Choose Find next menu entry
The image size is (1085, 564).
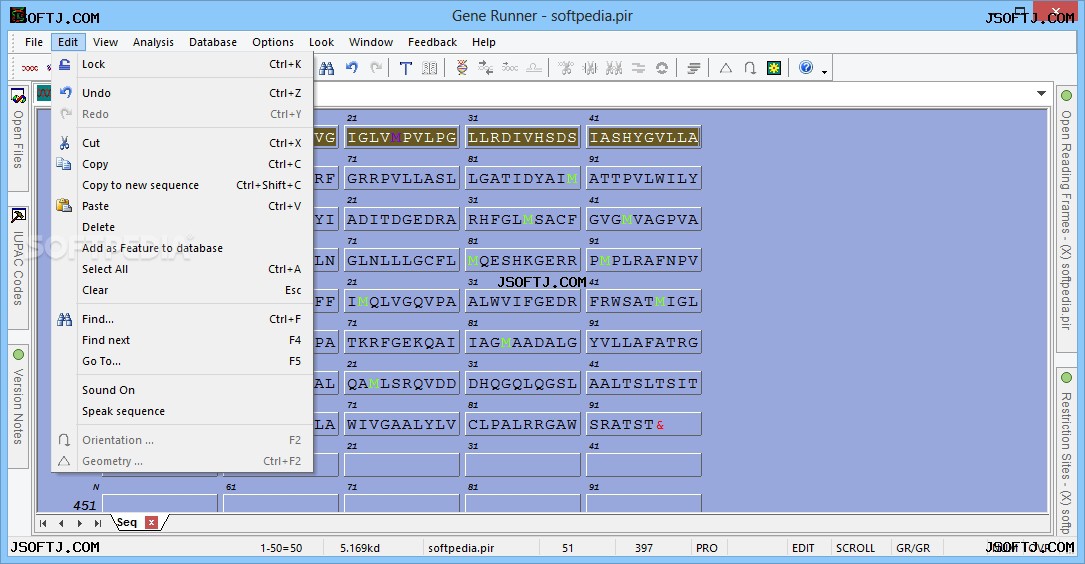(x=183, y=340)
